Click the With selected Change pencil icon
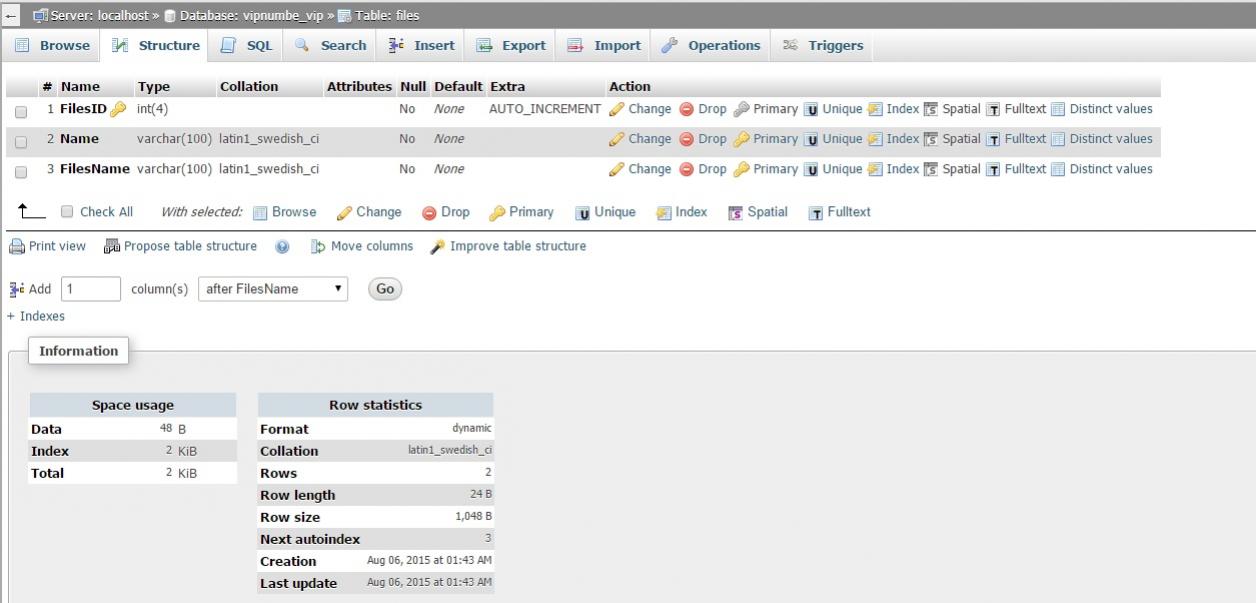The width and height of the screenshot is (1256, 603). click(x=344, y=212)
